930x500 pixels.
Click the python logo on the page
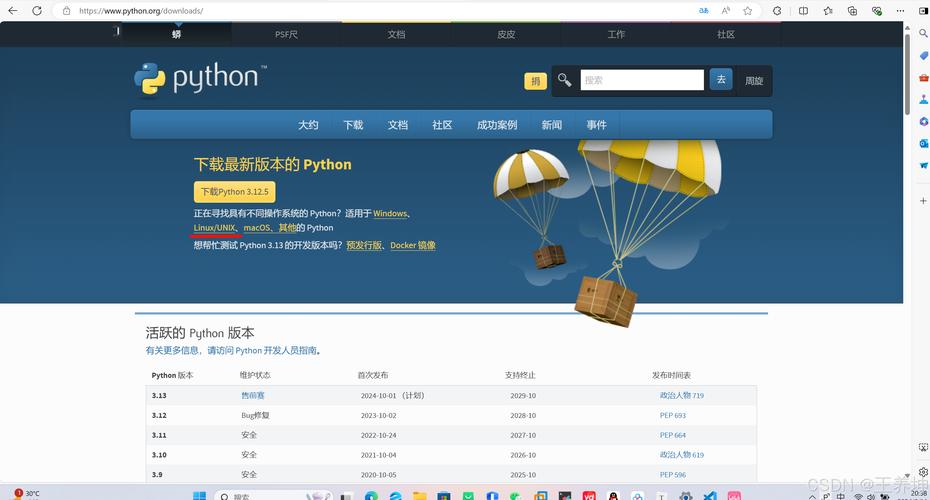[x=200, y=78]
